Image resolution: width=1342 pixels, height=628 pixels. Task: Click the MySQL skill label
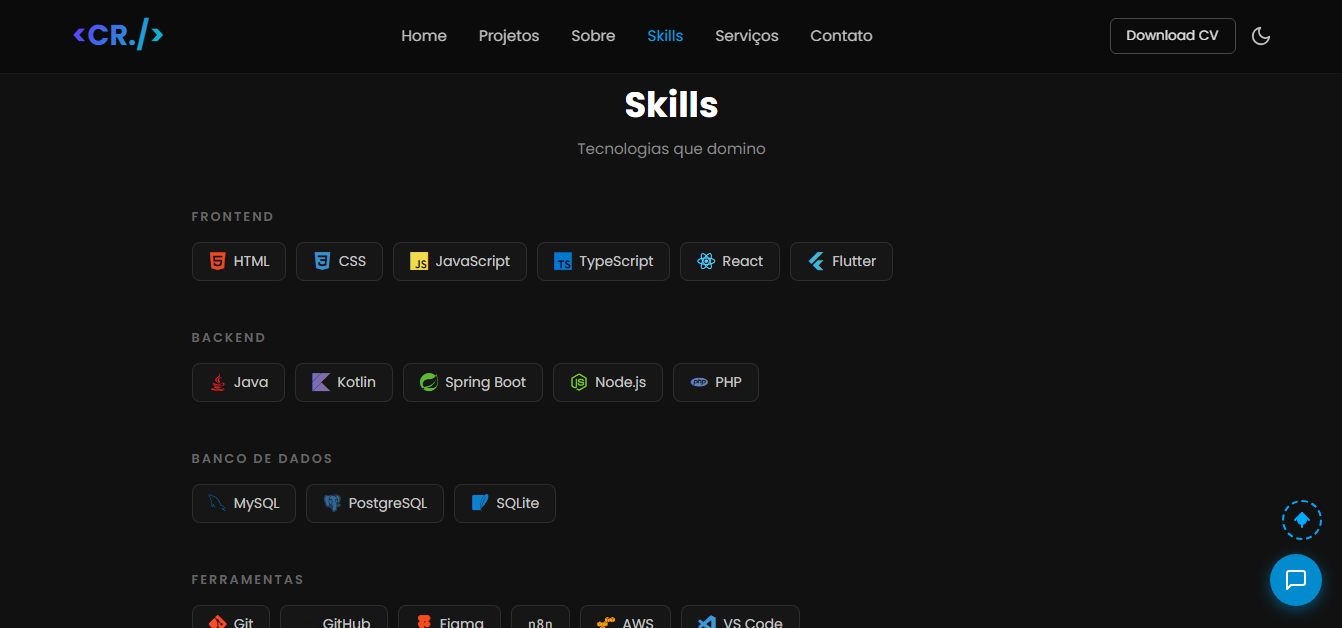pos(257,504)
